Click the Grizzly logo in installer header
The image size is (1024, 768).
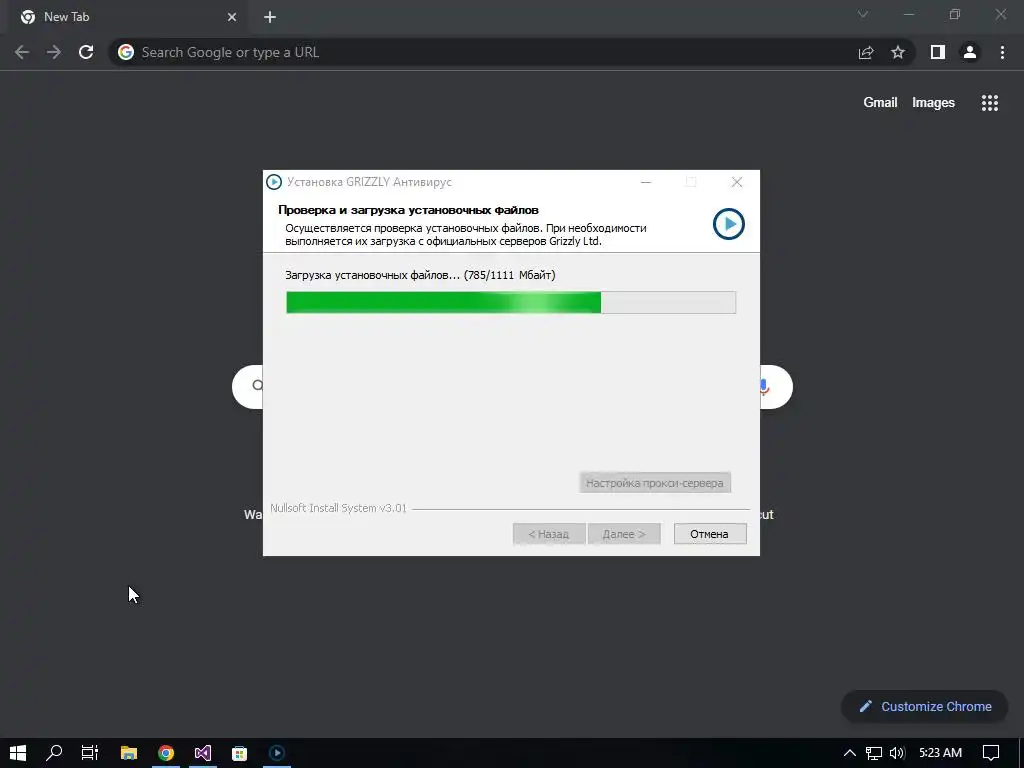click(728, 224)
